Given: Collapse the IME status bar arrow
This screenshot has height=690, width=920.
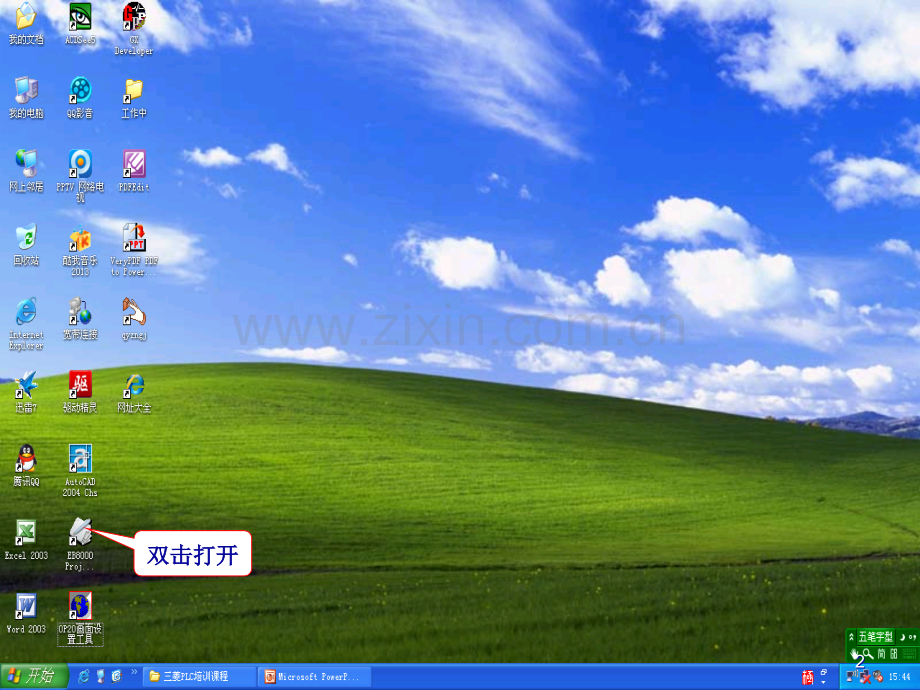Looking at the screenshot, I should tap(851, 637).
